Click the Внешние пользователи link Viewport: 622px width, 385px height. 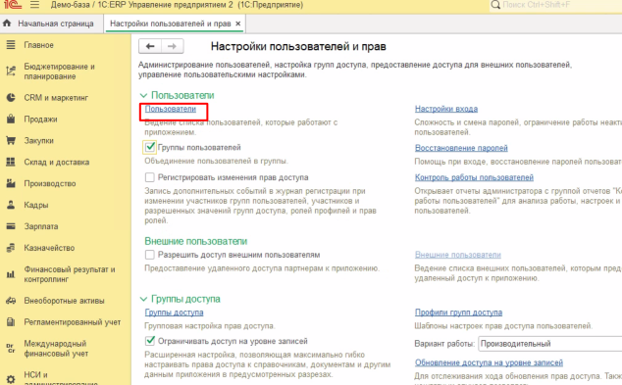tap(458, 255)
